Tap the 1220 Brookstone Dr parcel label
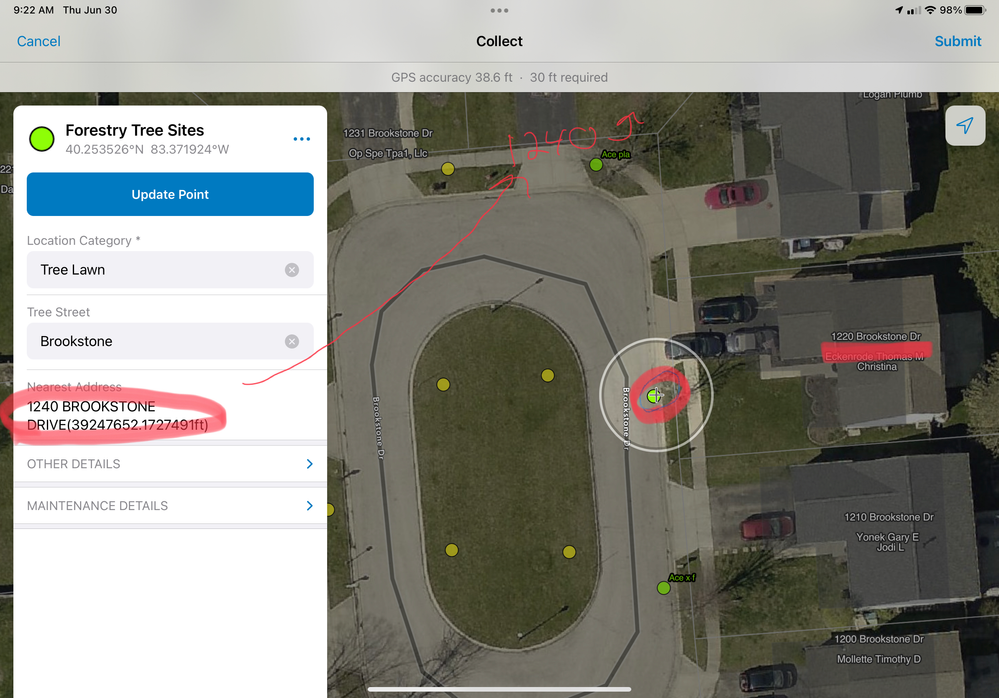The width and height of the screenshot is (999, 698). [x=876, y=336]
